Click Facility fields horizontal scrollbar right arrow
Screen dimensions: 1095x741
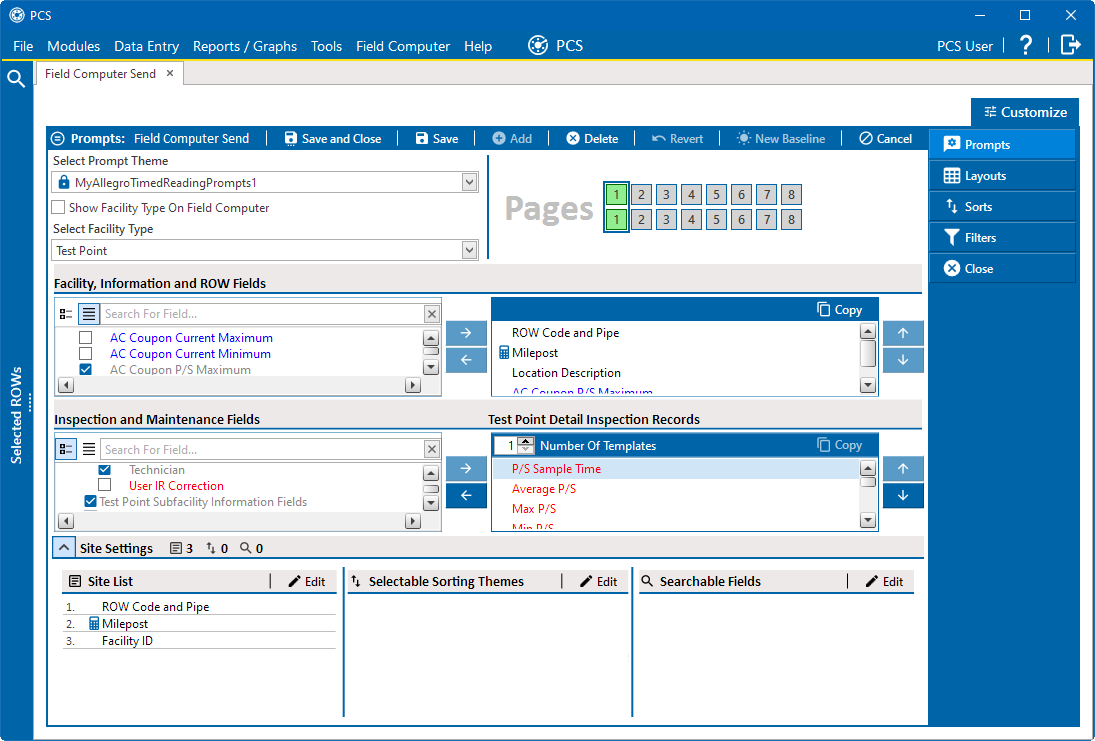click(x=413, y=385)
